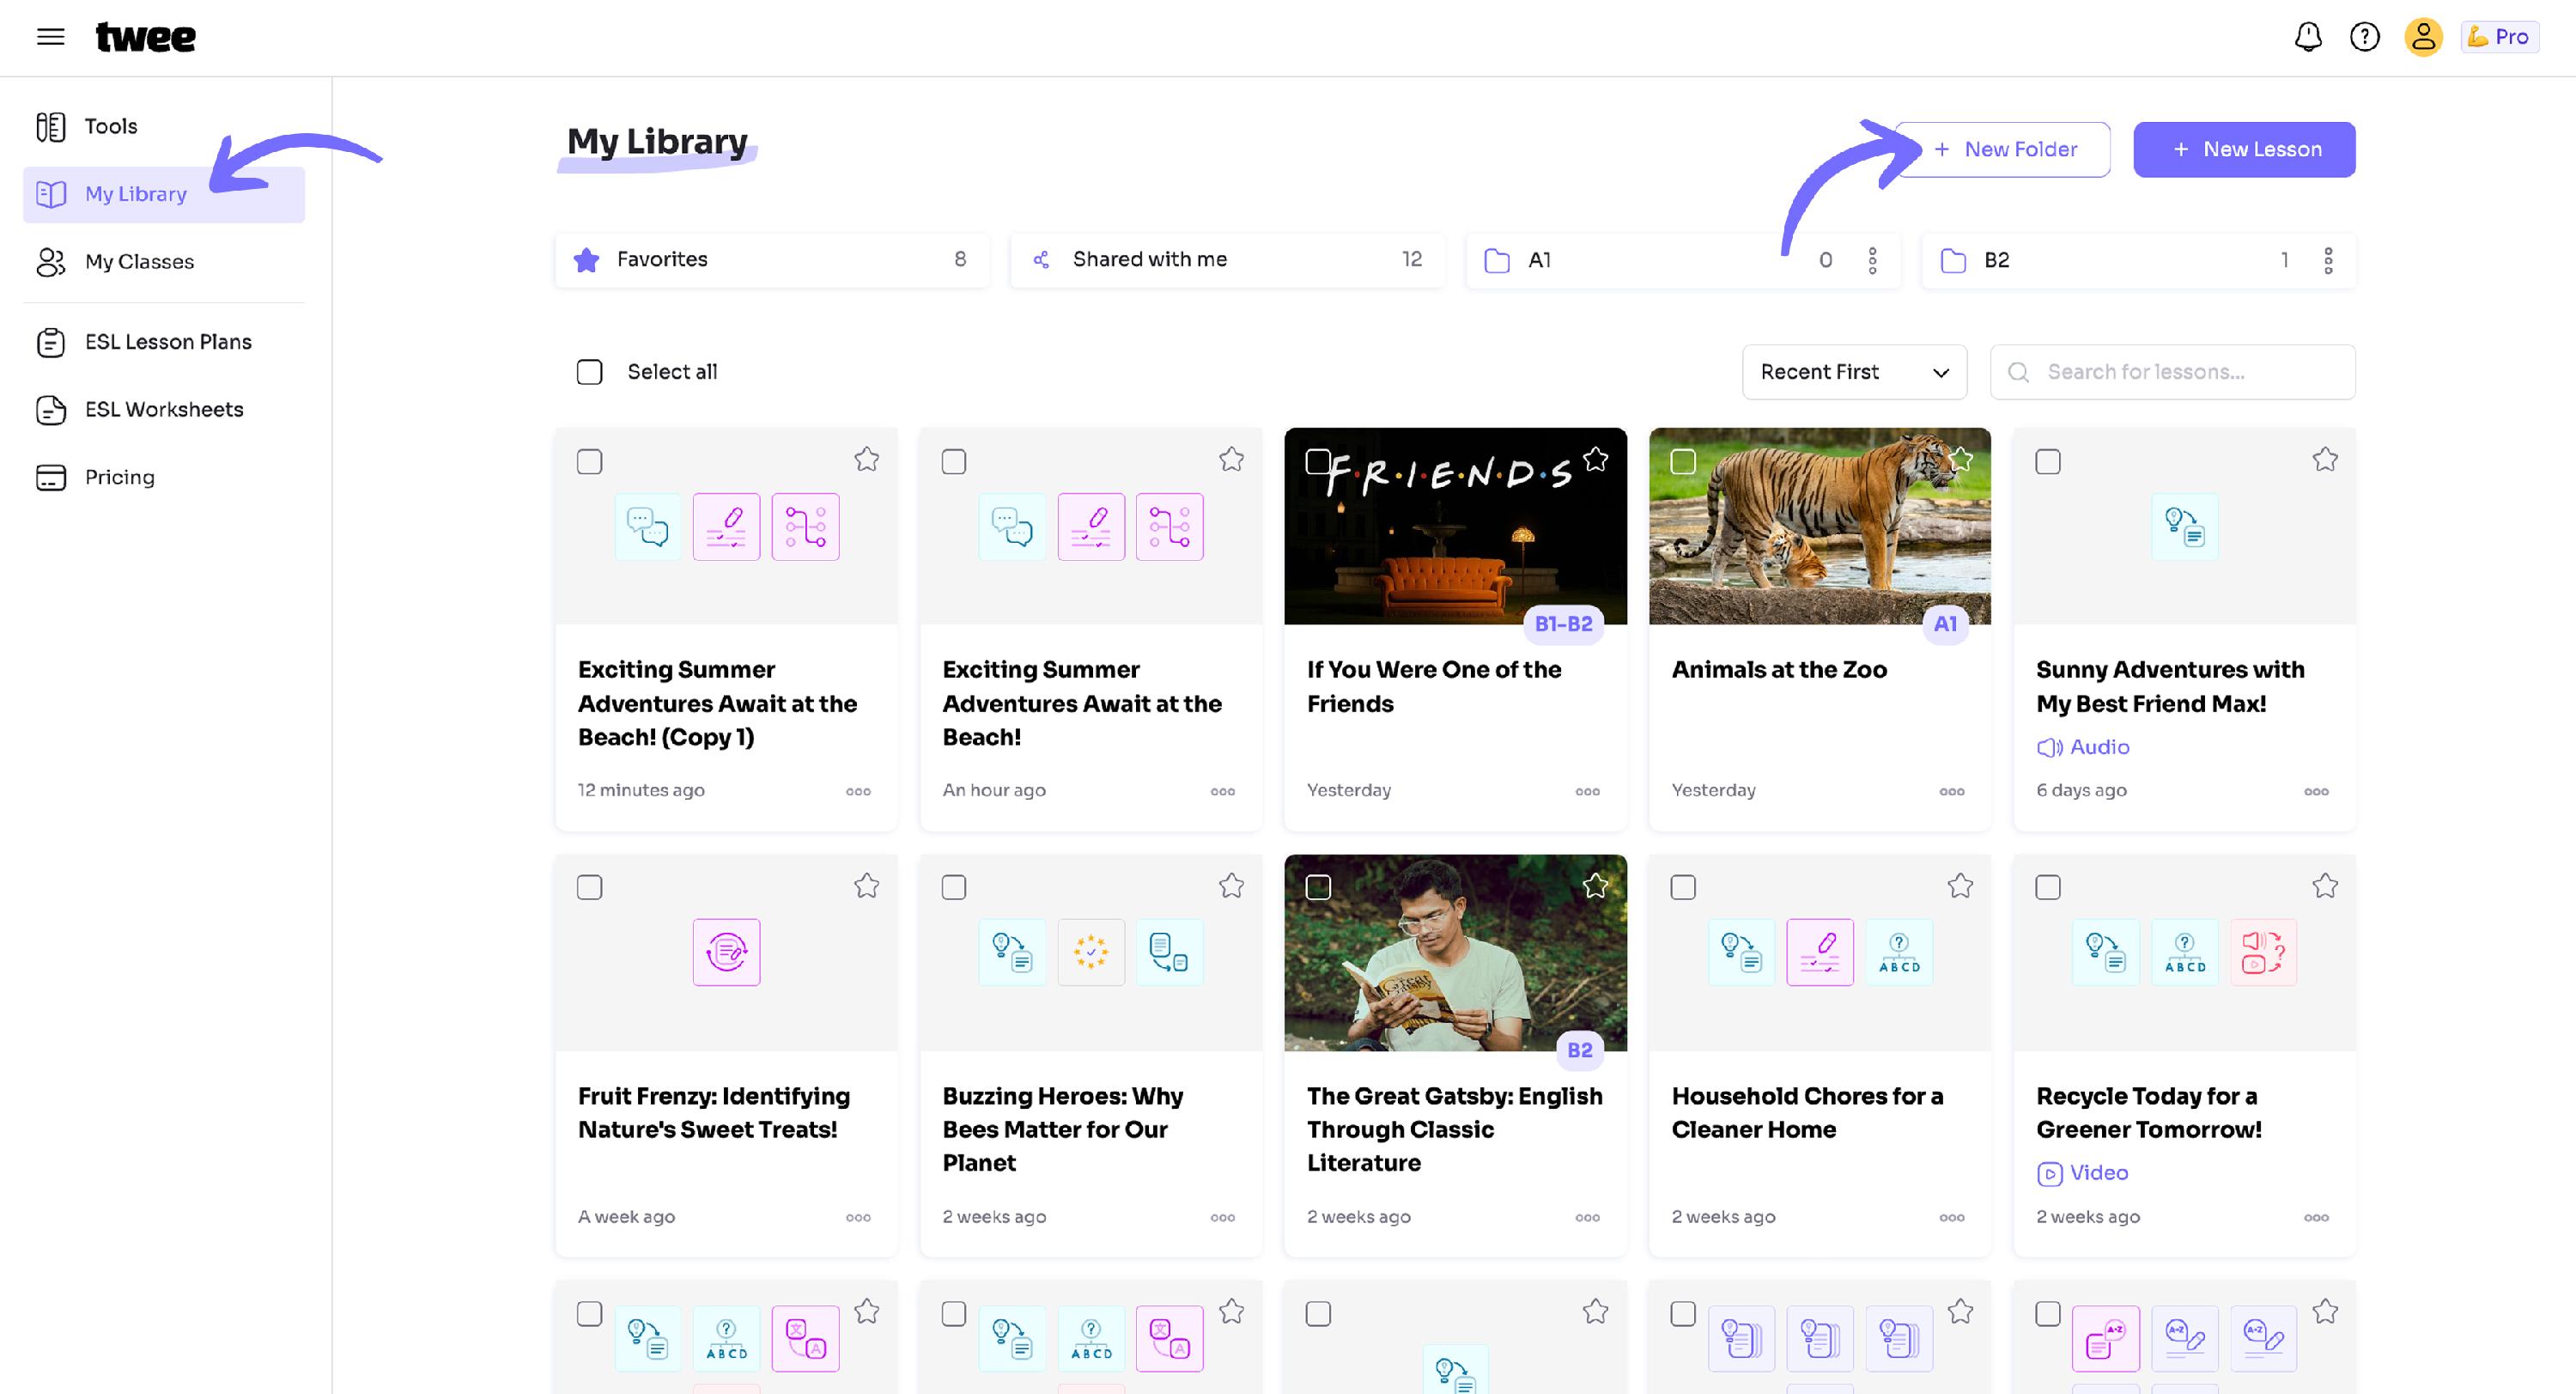
Task: Select checkbox on Household Chores lesson
Action: coord(1683,888)
